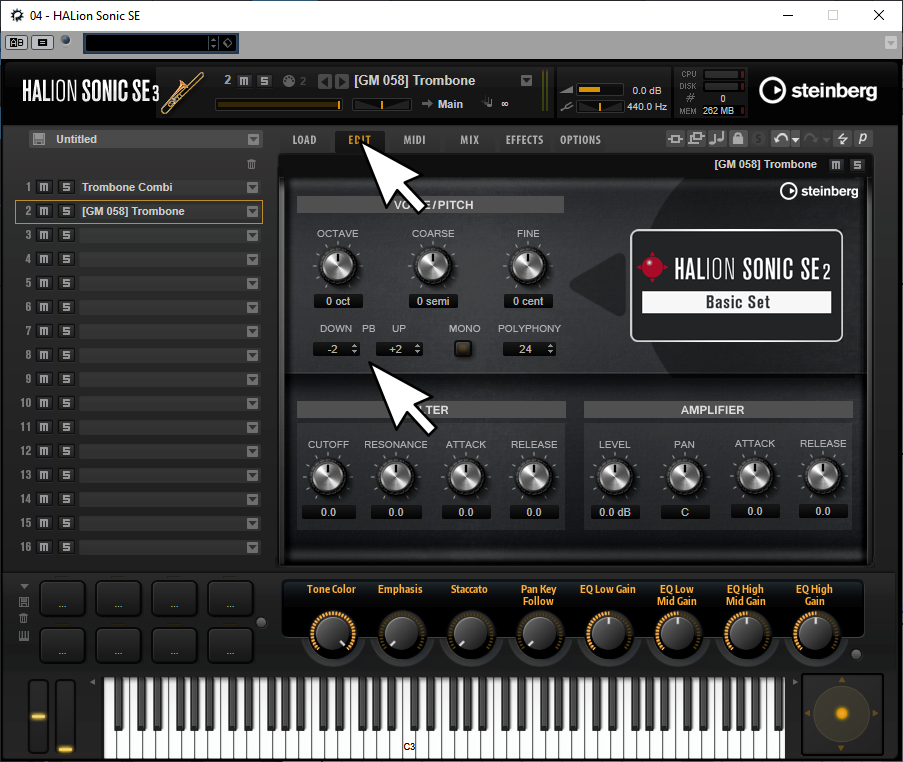Image resolution: width=903 pixels, height=762 pixels.
Task: Click the A/B compare settings icon
Action: pos(17,42)
